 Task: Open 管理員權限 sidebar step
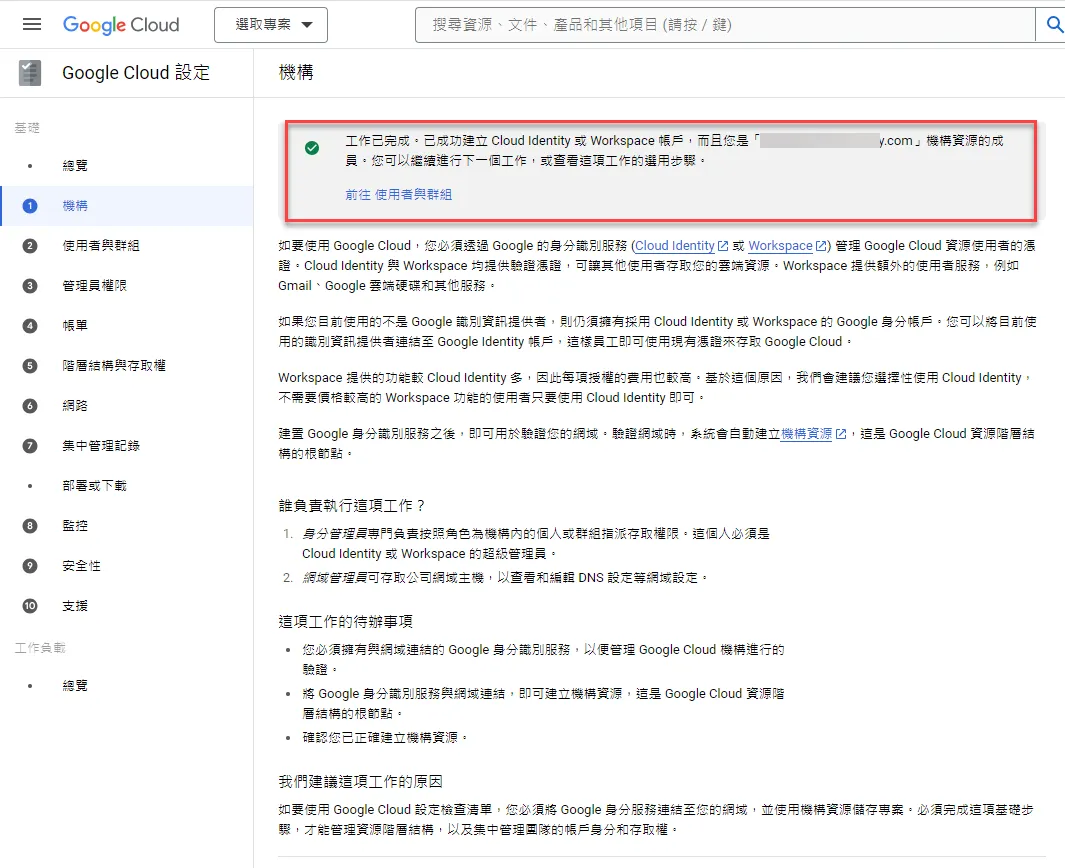[x=94, y=286]
